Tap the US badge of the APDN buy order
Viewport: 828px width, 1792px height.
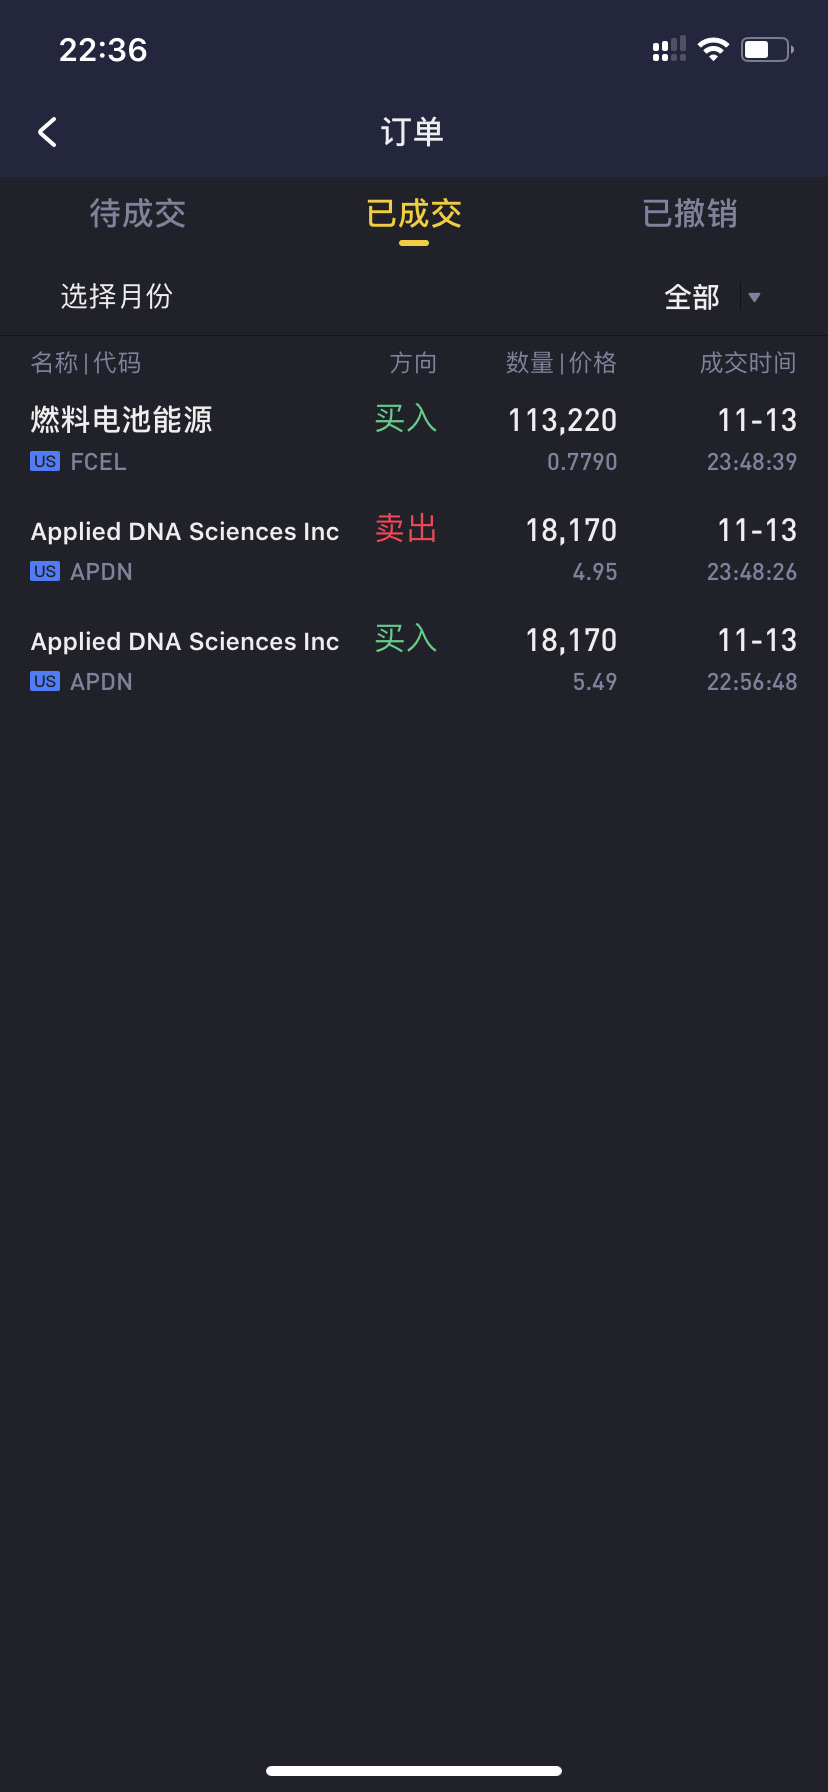click(45, 682)
